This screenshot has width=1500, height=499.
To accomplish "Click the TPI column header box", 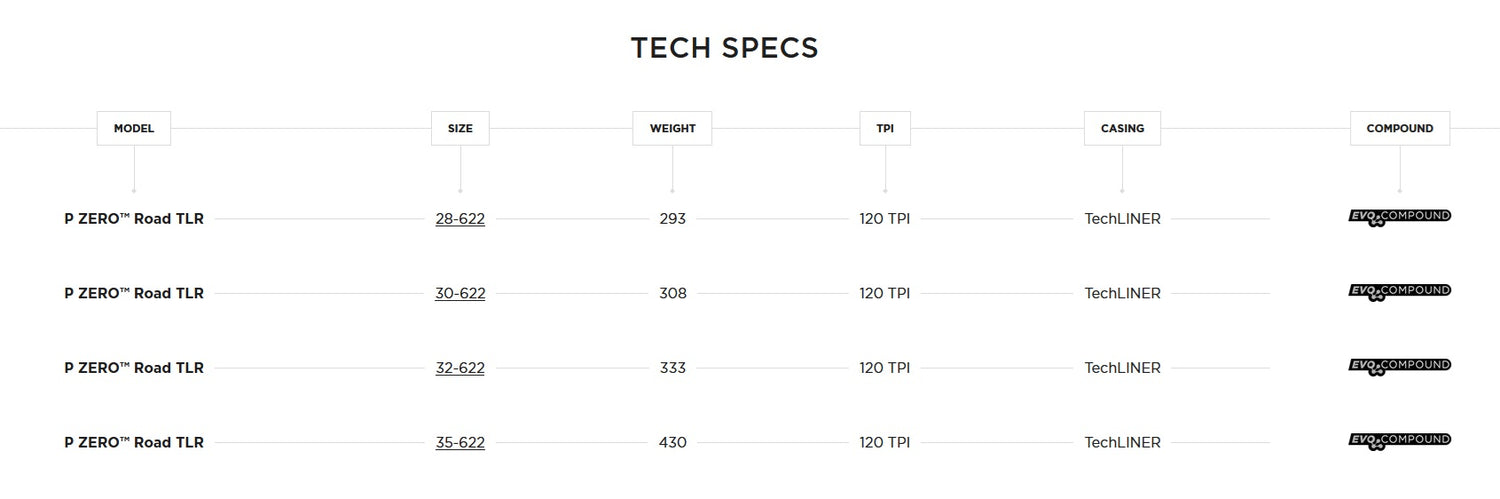I will click(x=885, y=128).
